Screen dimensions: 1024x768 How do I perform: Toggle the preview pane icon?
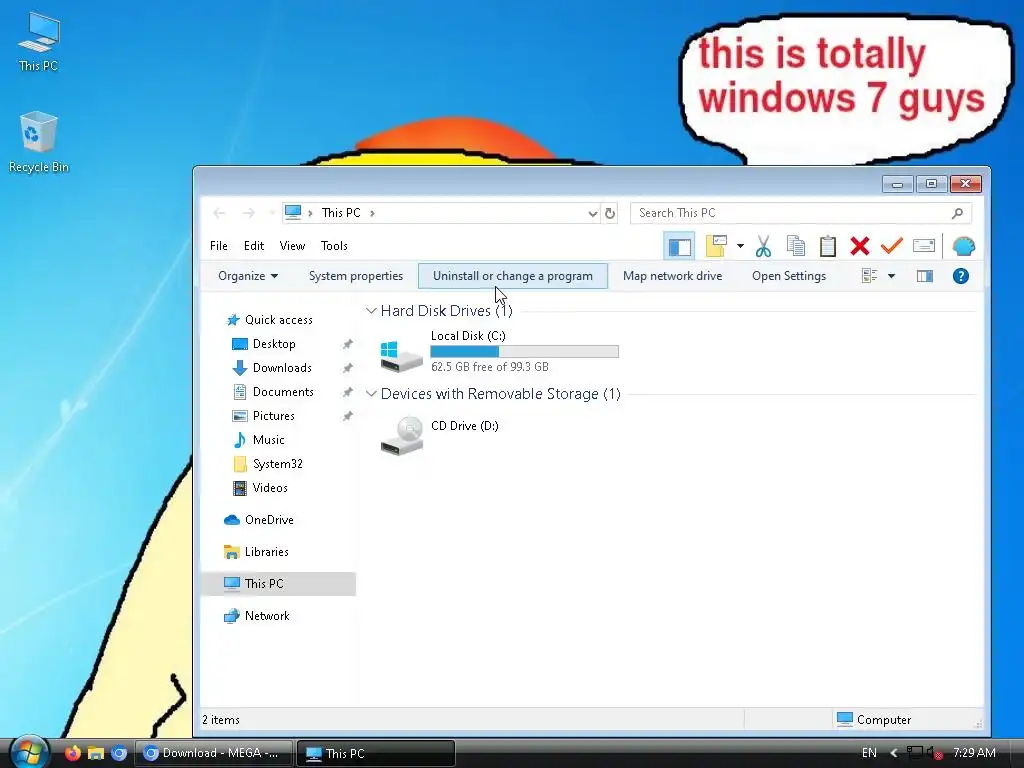[925, 276]
